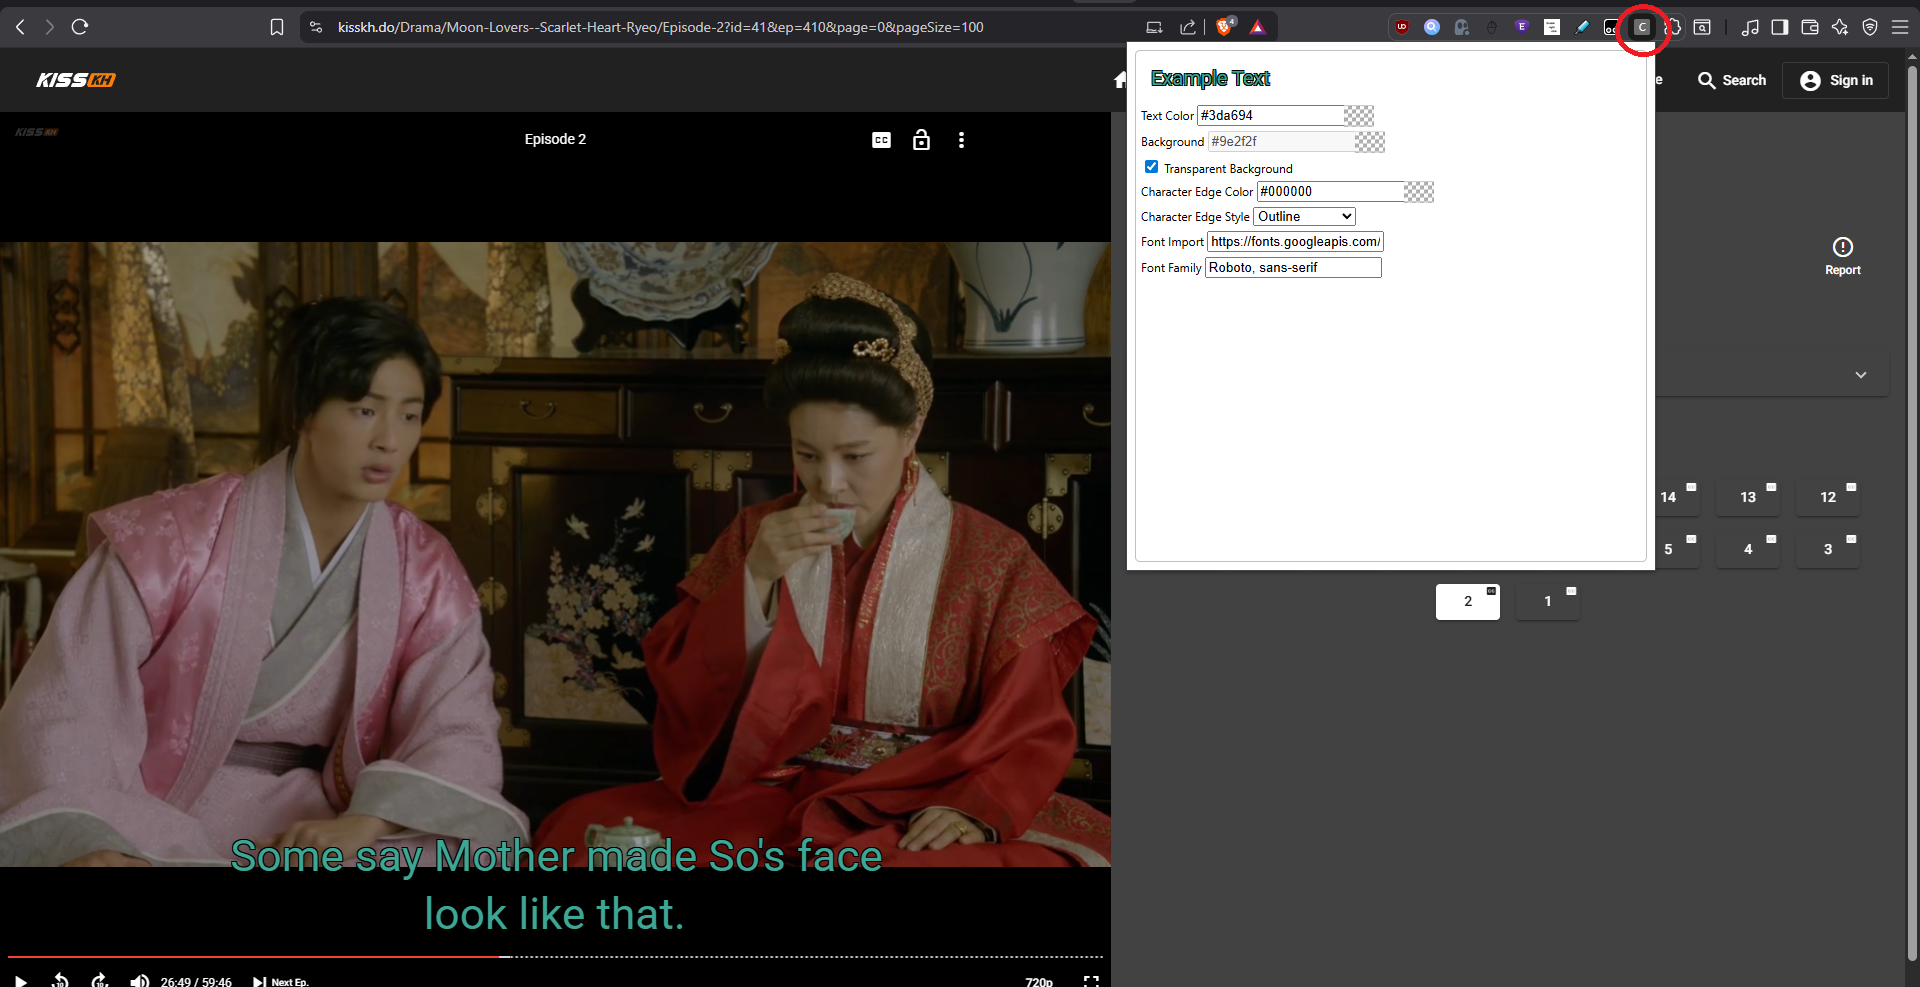Open the Brave Shields lion icon
The height and width of the screenshot is (987, 1920).
(x=1224, y=27)
